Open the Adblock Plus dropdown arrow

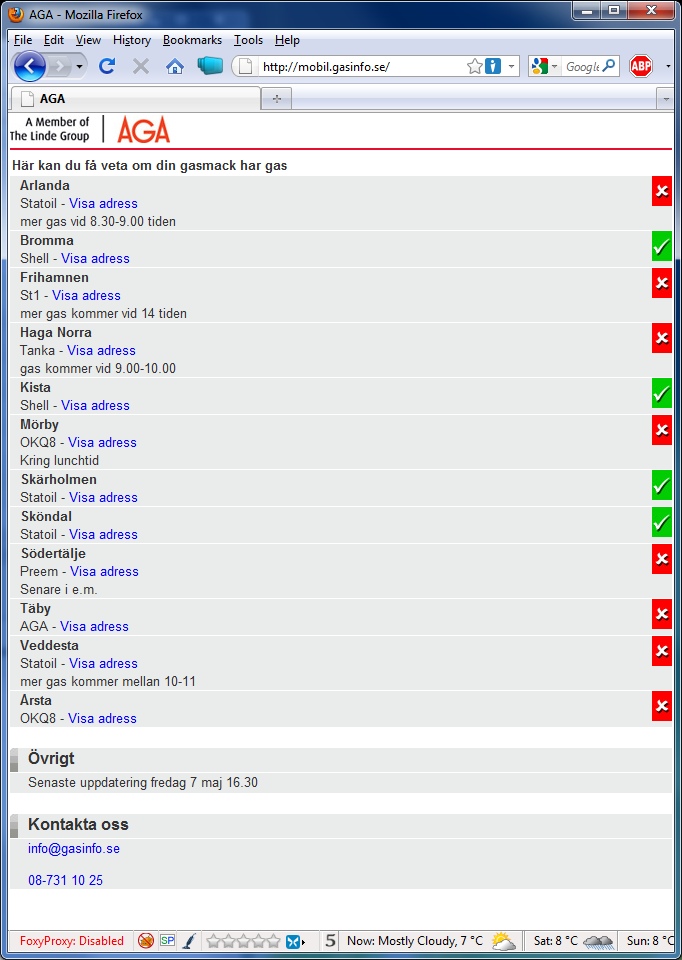tap(668, 66)
